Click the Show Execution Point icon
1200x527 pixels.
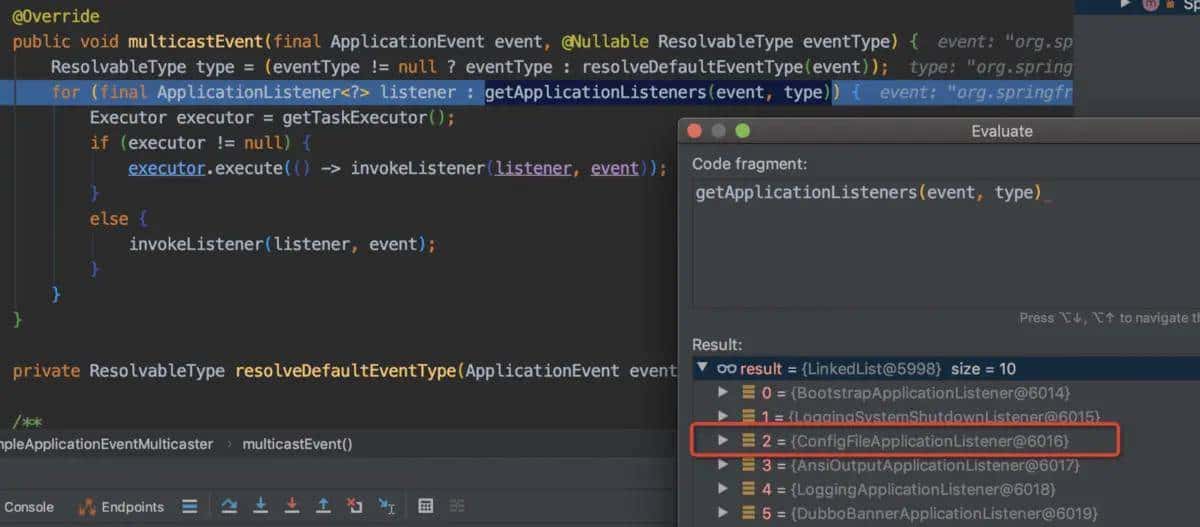click(190, 506)
